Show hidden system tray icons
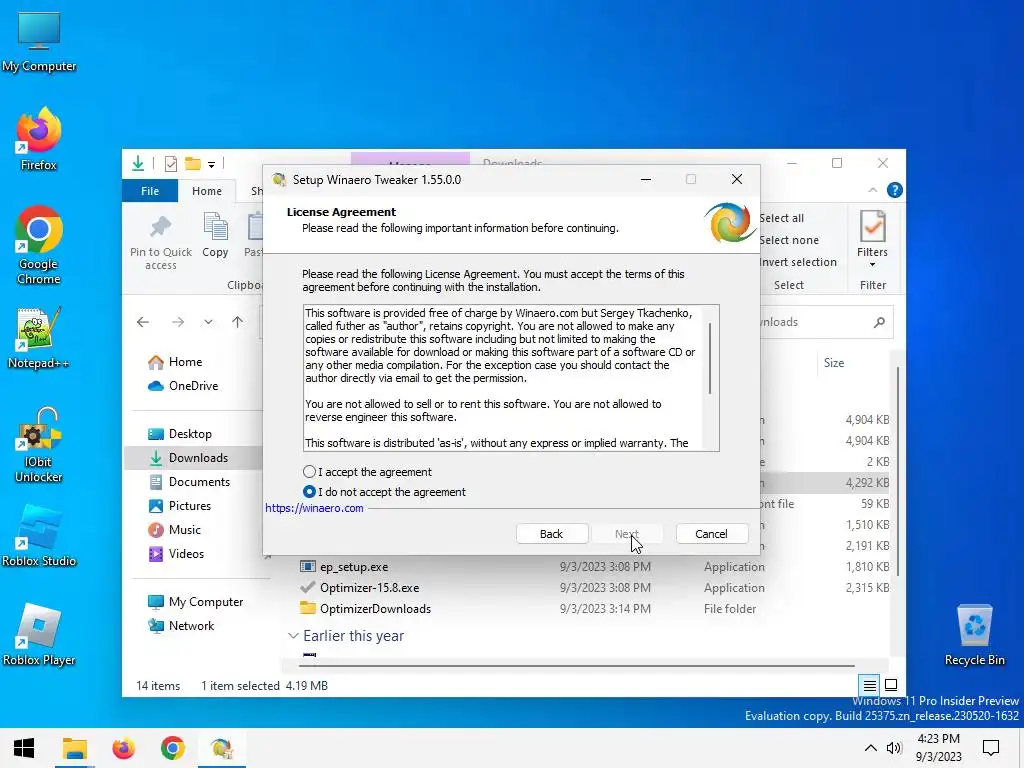This screenshot has height=768, width=1024. coord(871,748)
